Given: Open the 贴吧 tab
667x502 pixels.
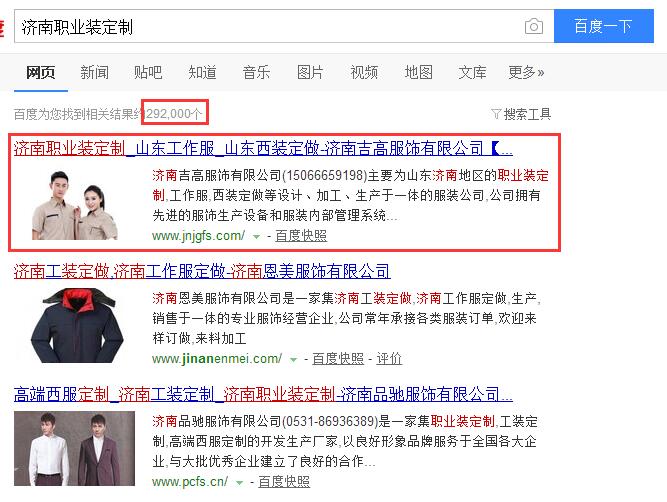Looking at the screenshot, I should (x=148, y=72).
